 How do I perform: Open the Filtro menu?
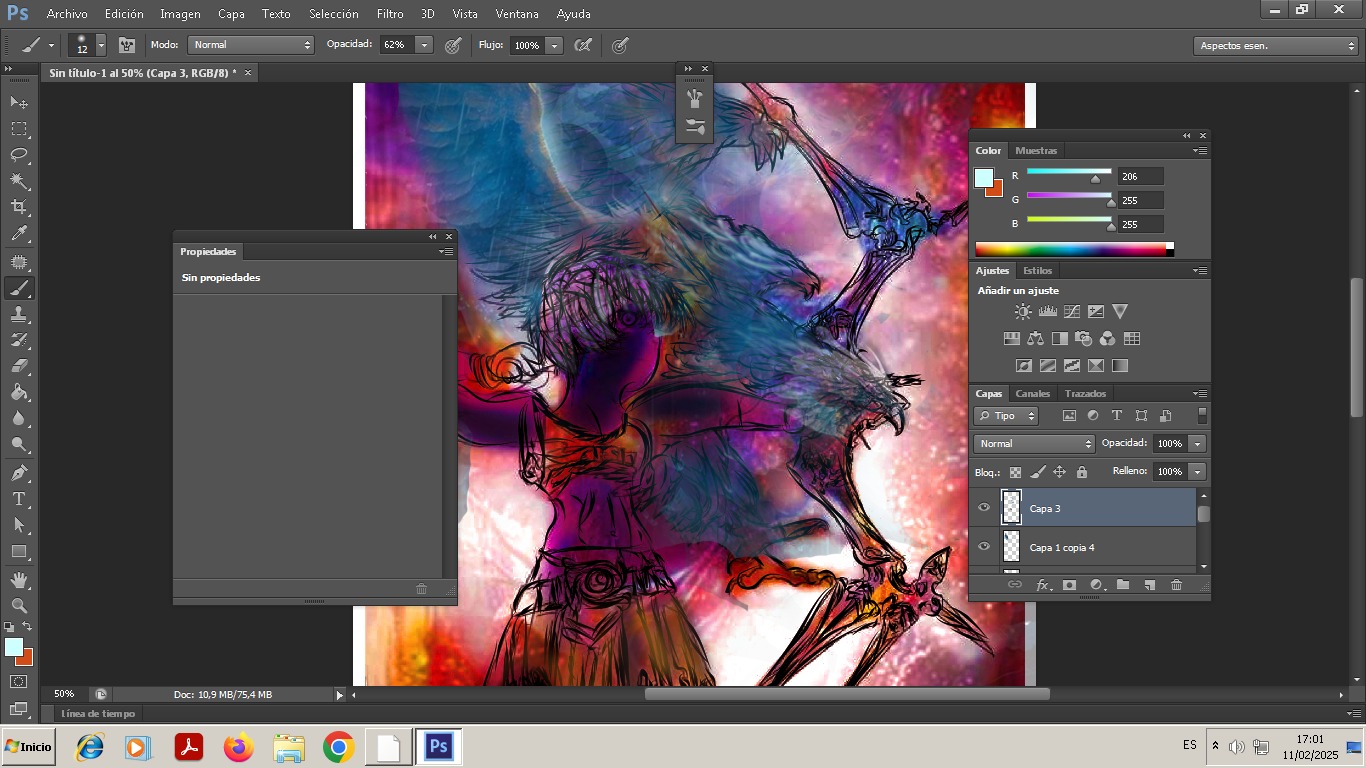(x=390, y=14)
